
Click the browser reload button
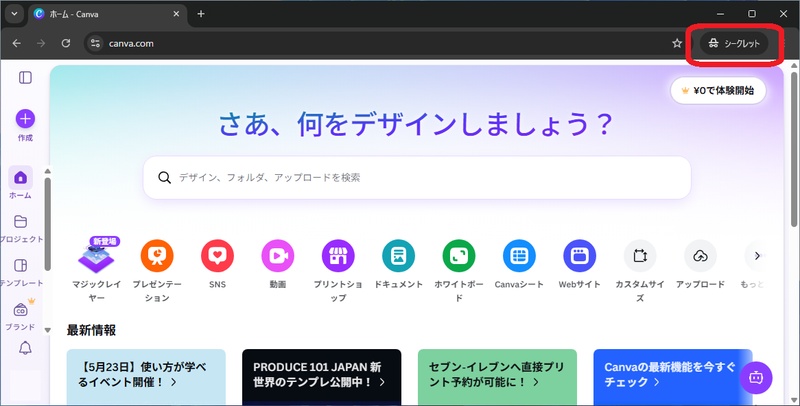point(66,43)
